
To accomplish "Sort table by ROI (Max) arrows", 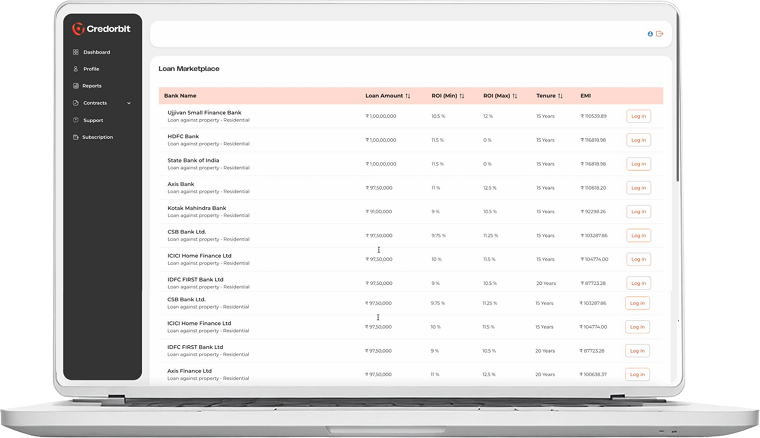I will pyautogui.click(x=515, y=96).
